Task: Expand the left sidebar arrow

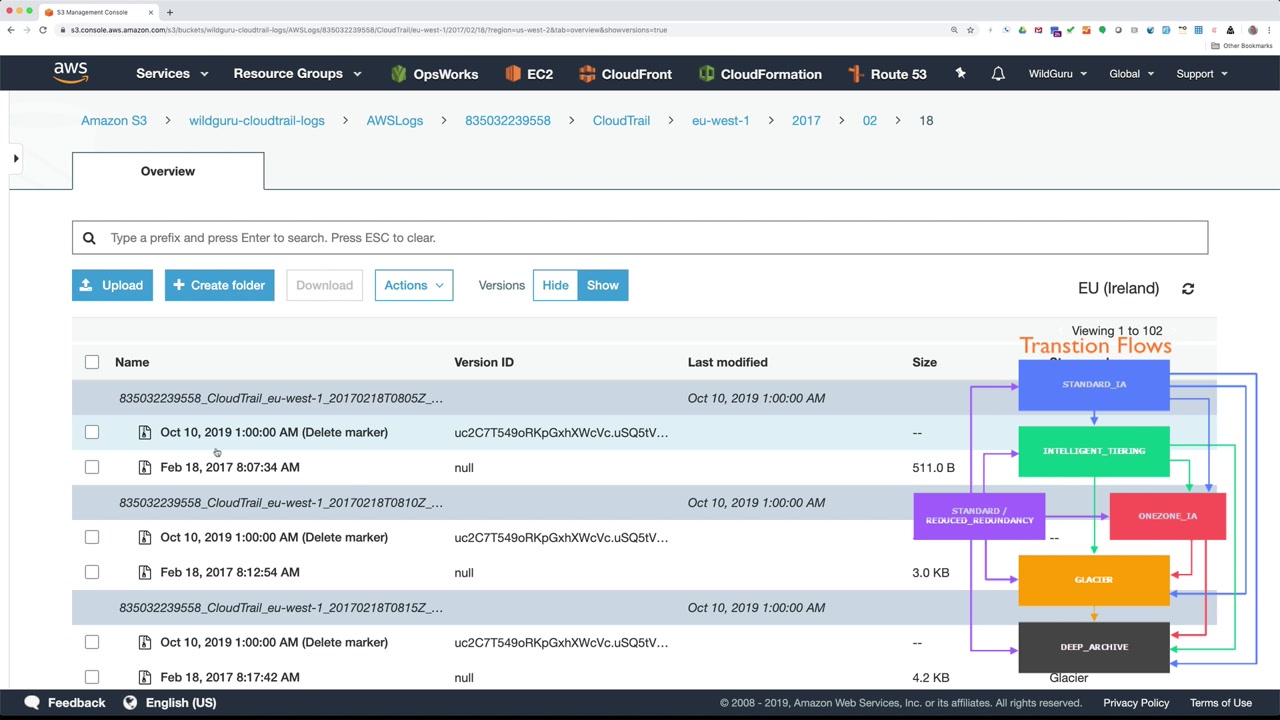Action: 16,158
